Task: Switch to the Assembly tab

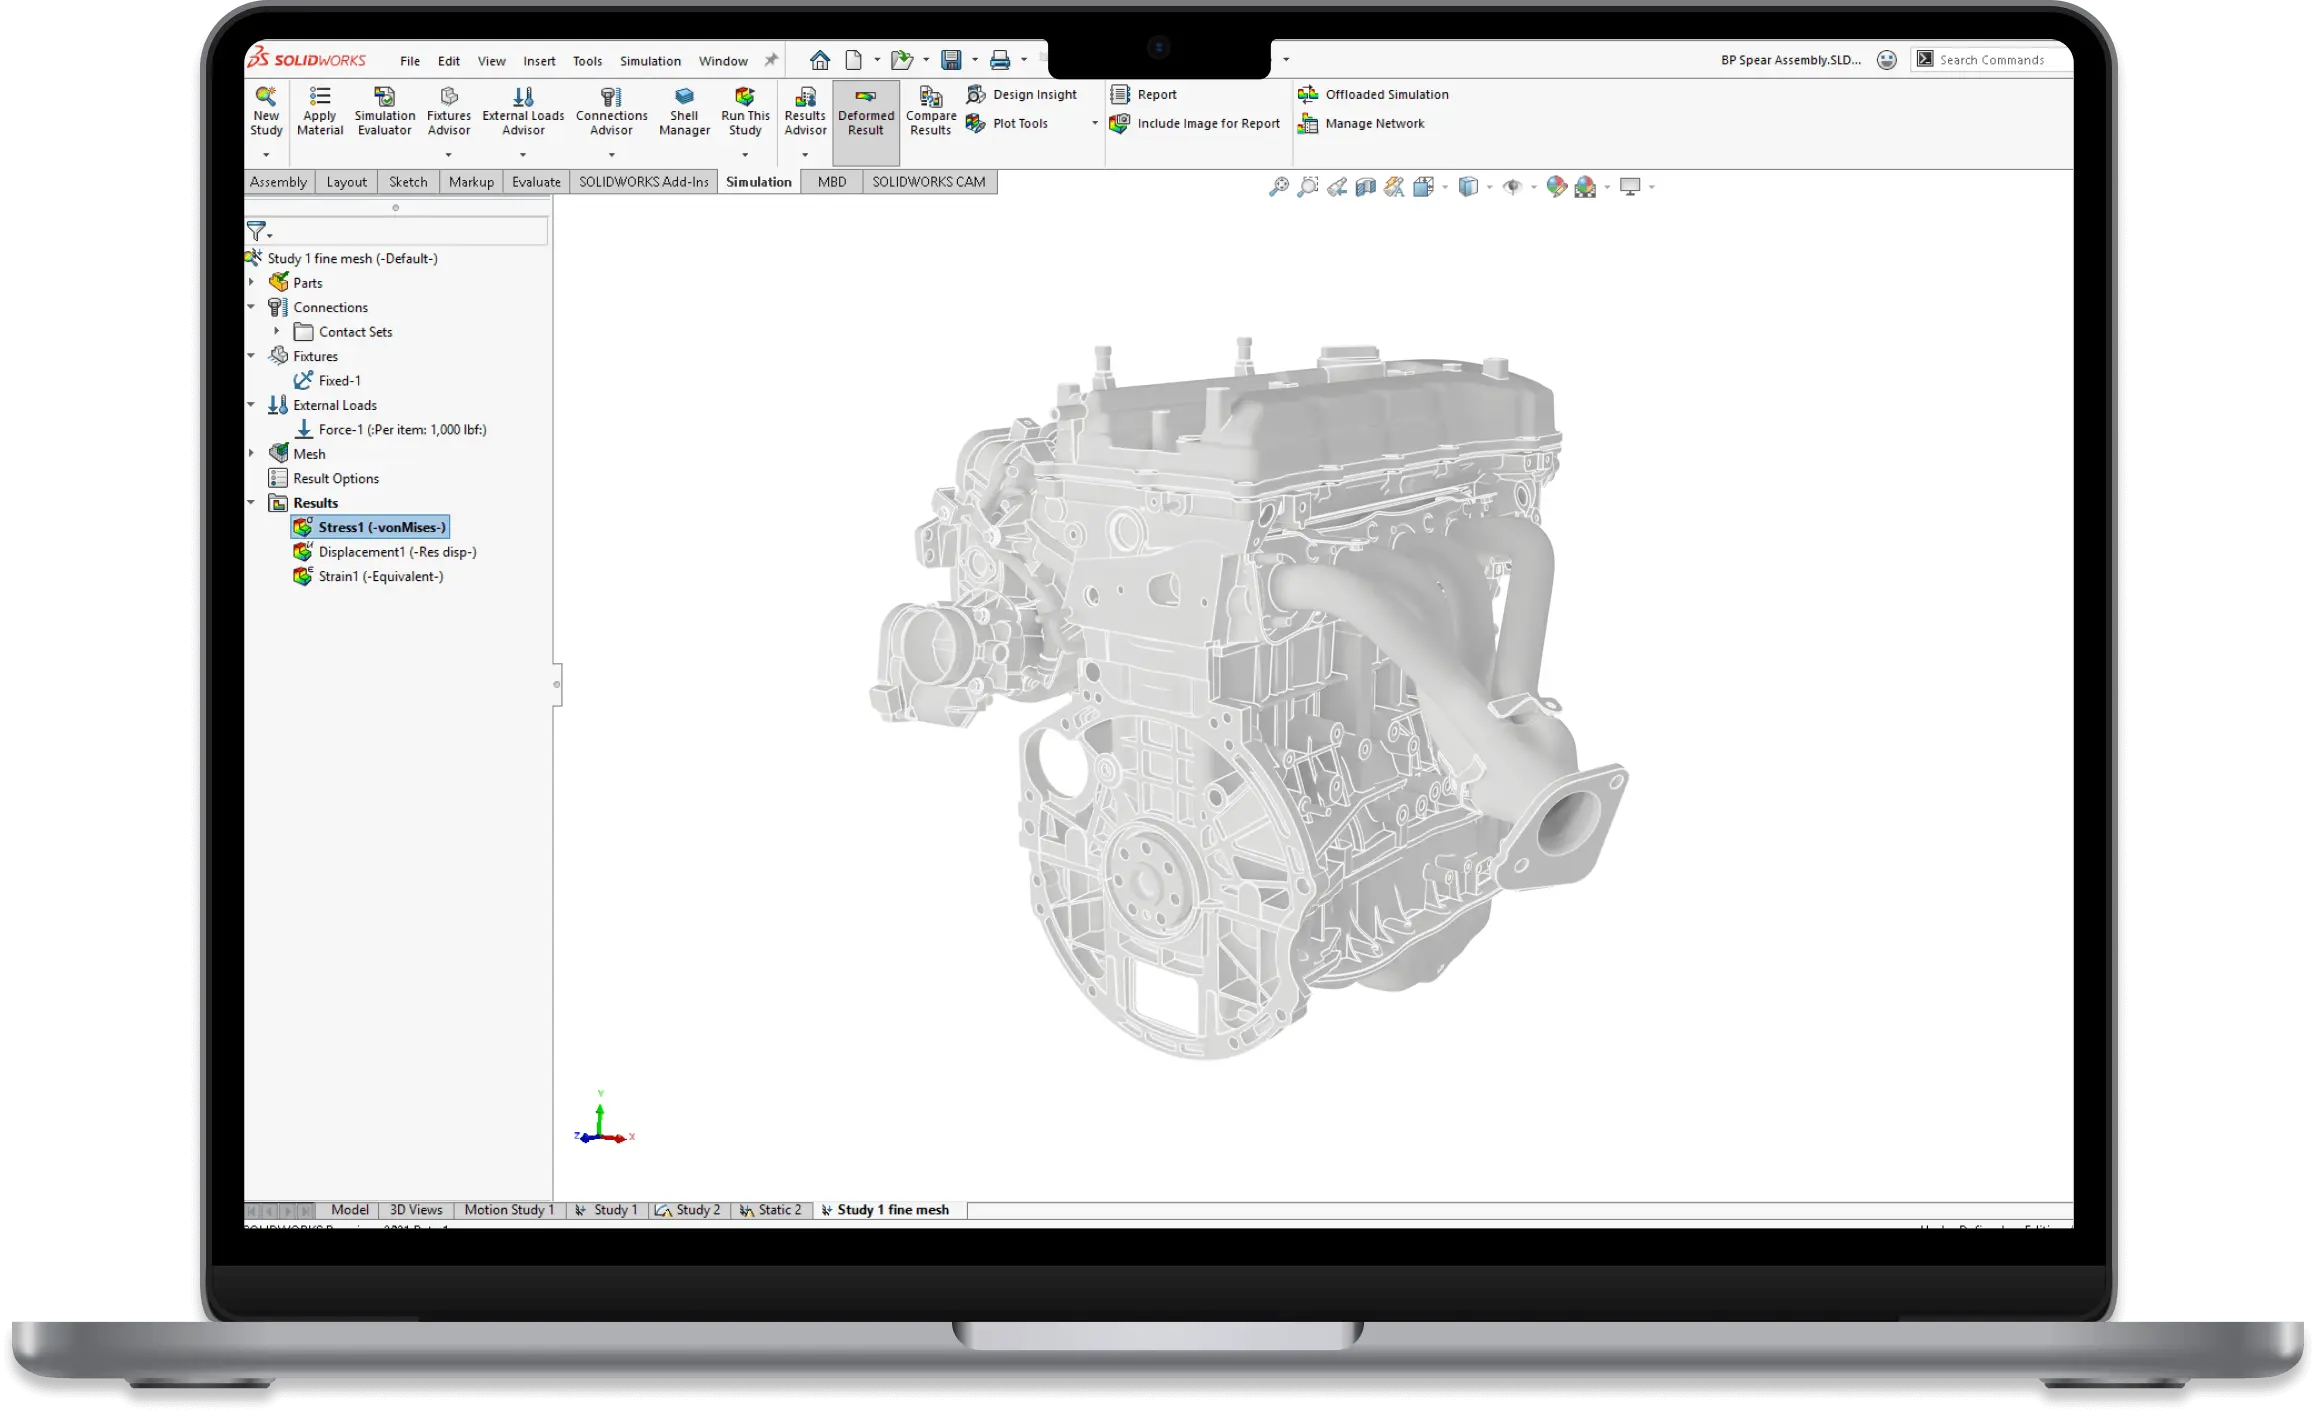Action: (x=279, y=182)
